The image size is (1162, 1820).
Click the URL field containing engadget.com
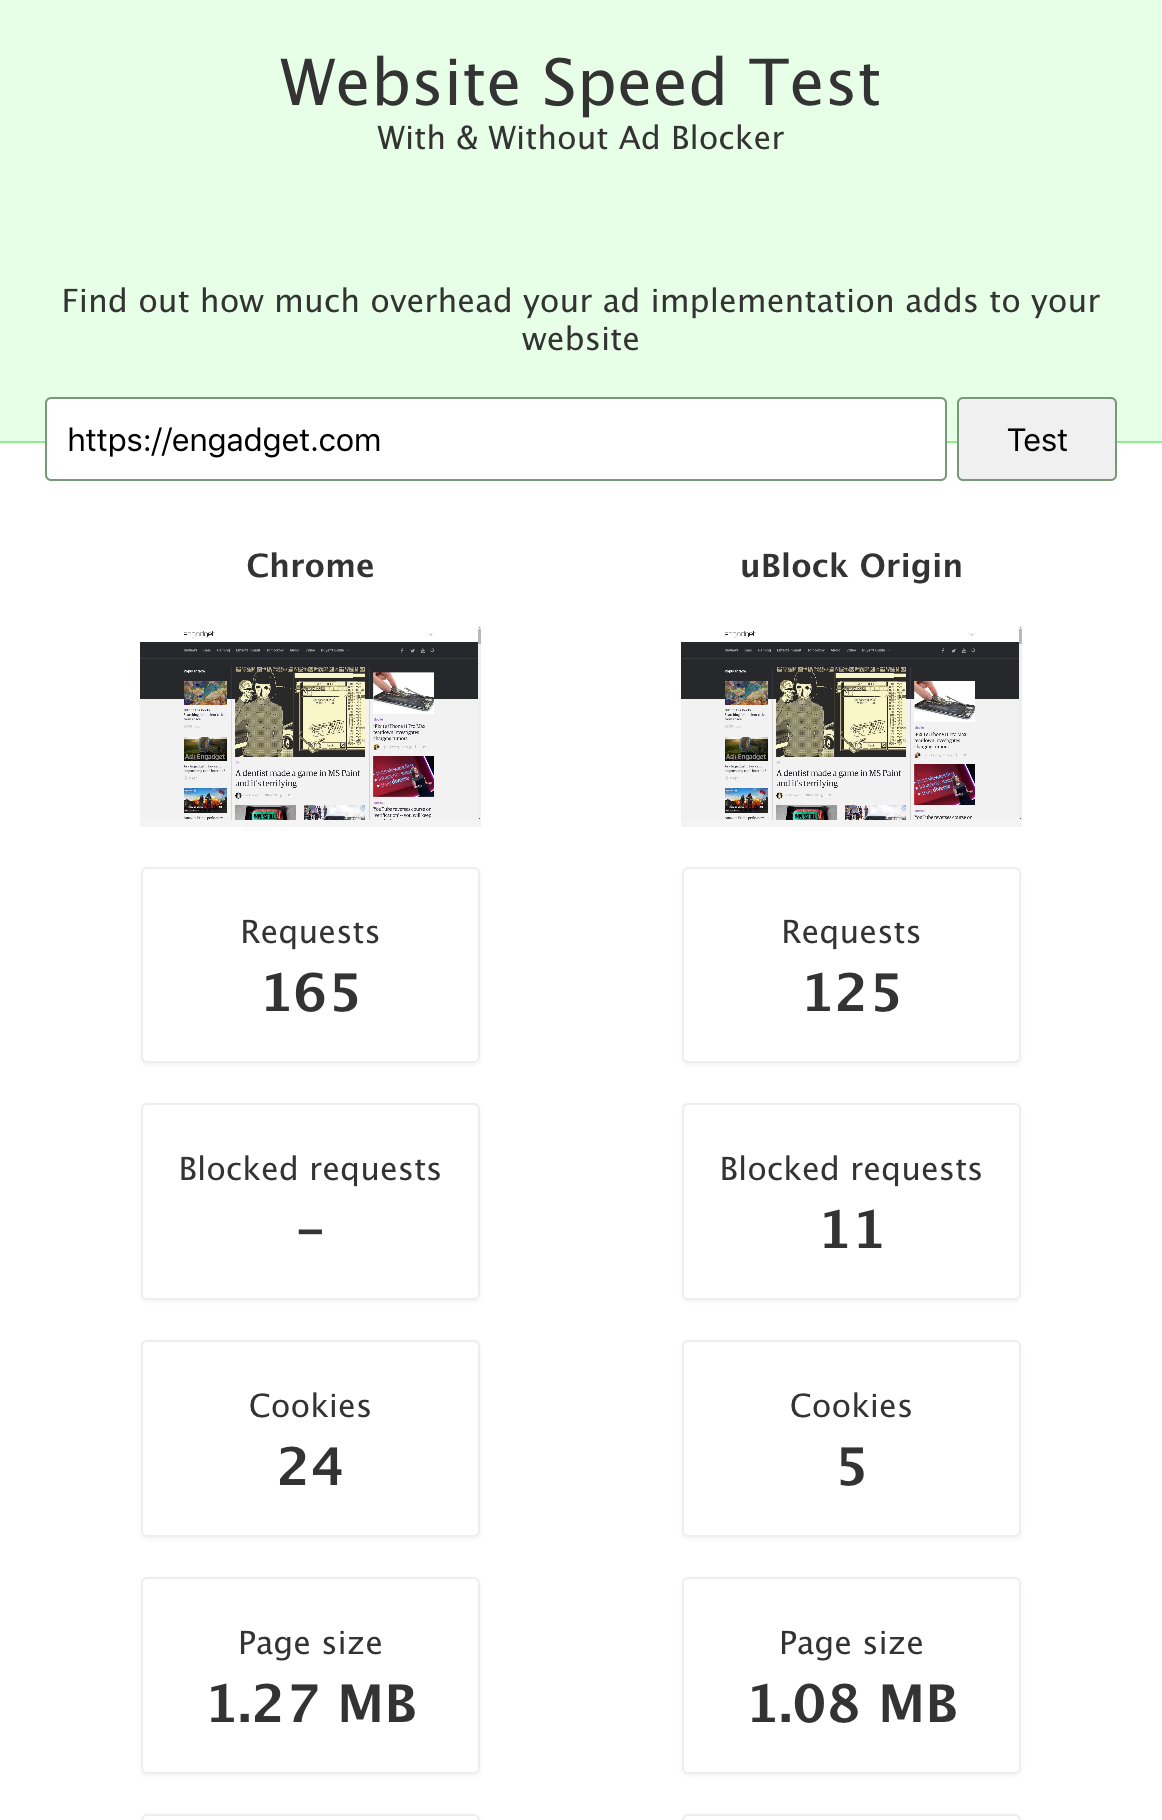pos(496,439)
